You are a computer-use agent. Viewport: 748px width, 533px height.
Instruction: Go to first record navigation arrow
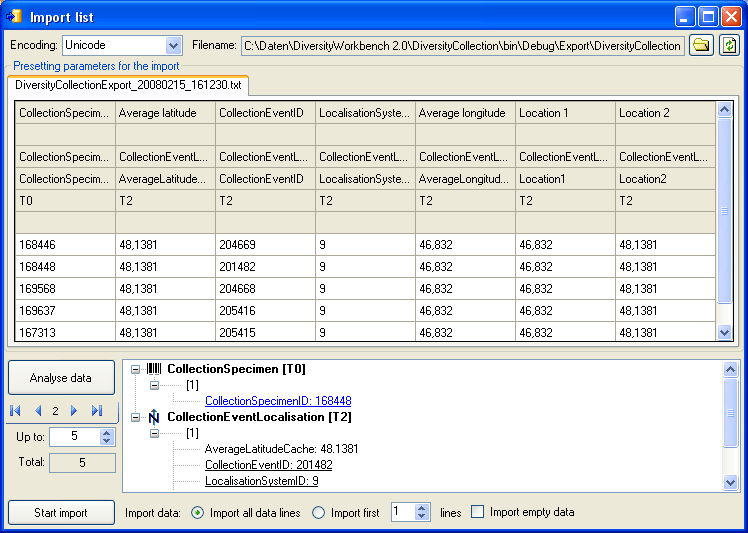click(15, 411)
